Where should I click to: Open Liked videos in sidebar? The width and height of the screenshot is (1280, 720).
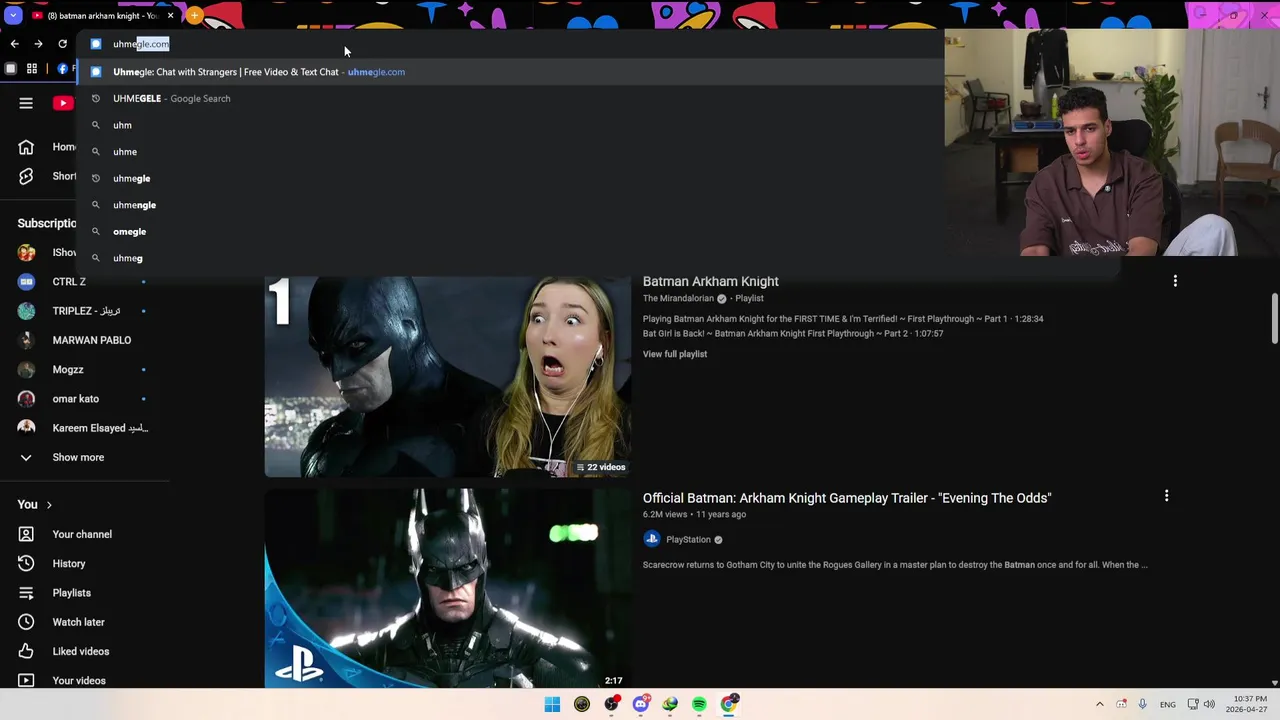click(80, 651)
